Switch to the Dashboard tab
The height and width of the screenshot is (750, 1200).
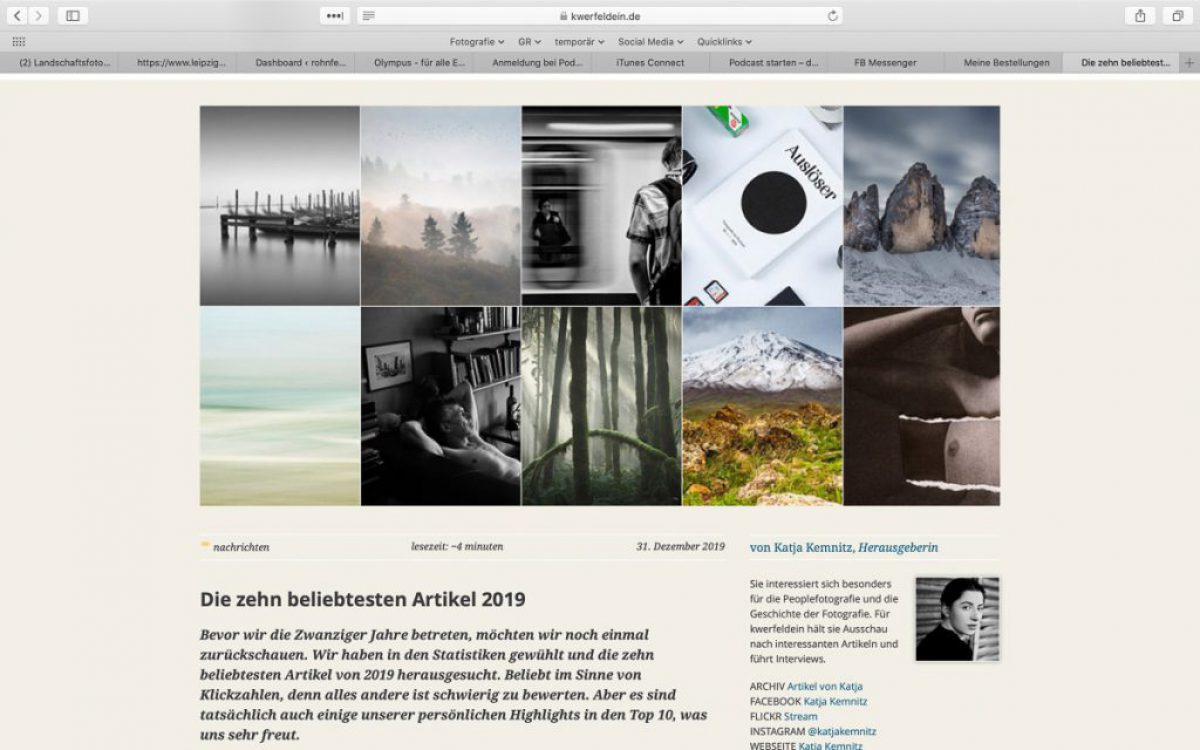pyautogui.click(x=295, y=63)
